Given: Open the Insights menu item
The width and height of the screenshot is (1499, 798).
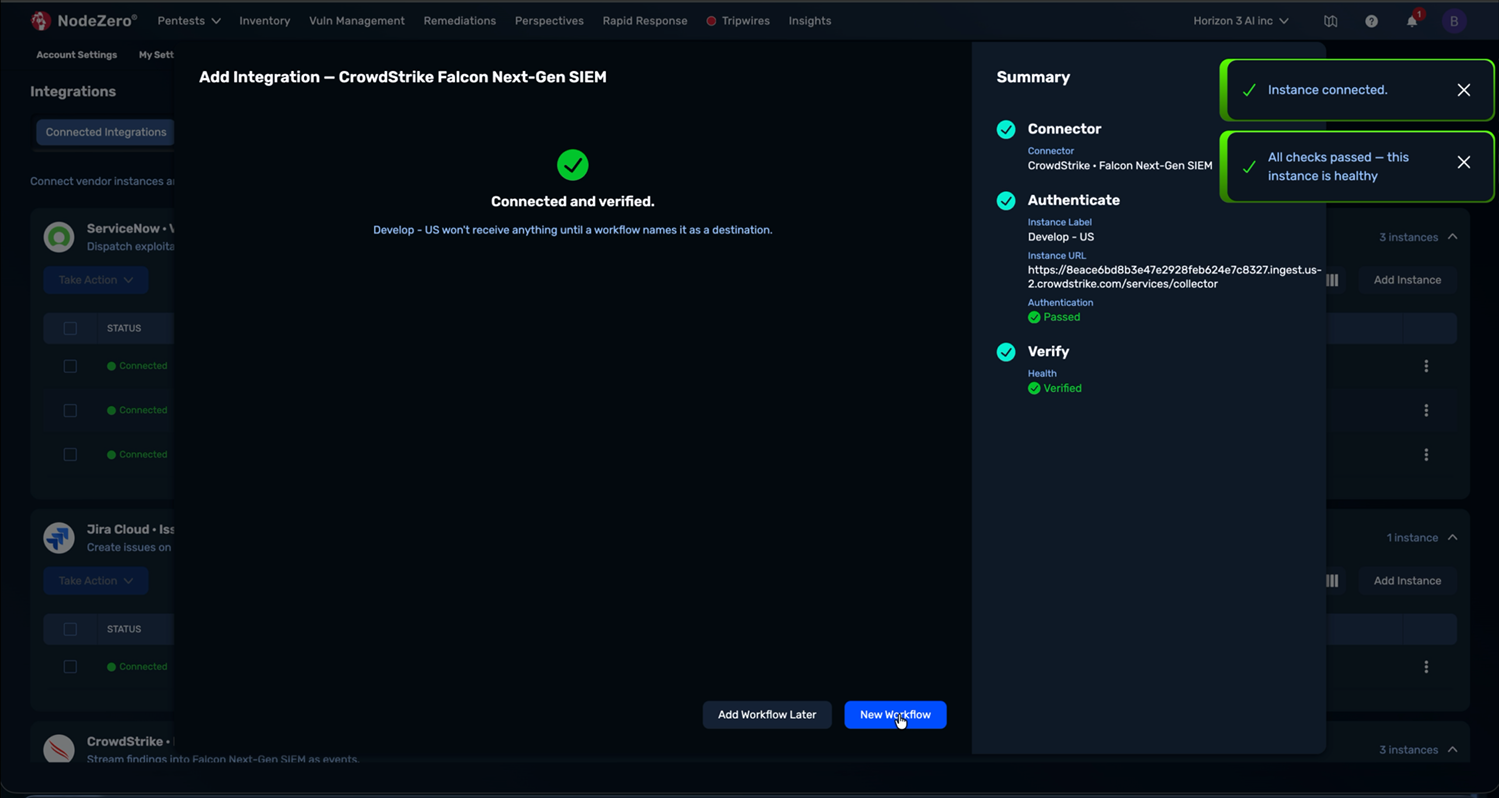Looking at the screenshot, I should click(x=810, y=21).
